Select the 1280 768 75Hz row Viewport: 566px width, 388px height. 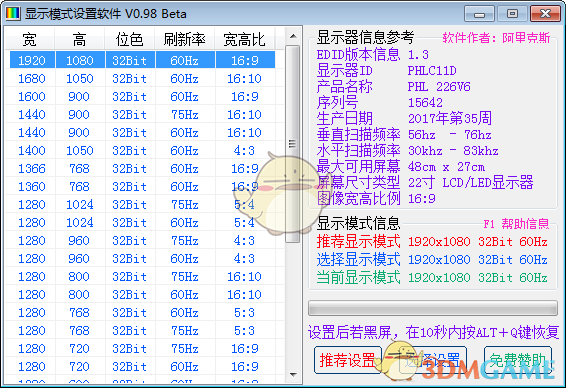click(142, 331)
